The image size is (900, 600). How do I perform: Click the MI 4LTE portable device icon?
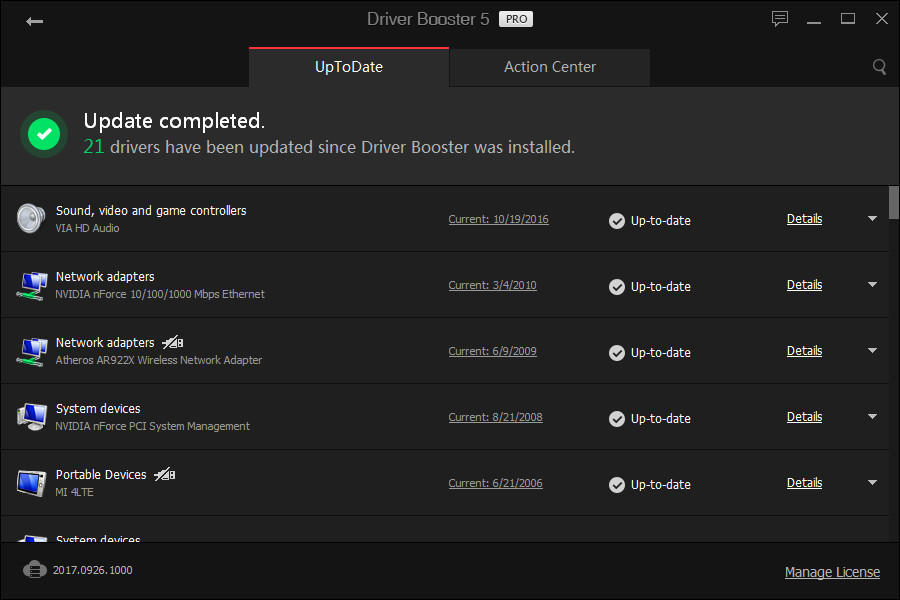tap(31, 483)
